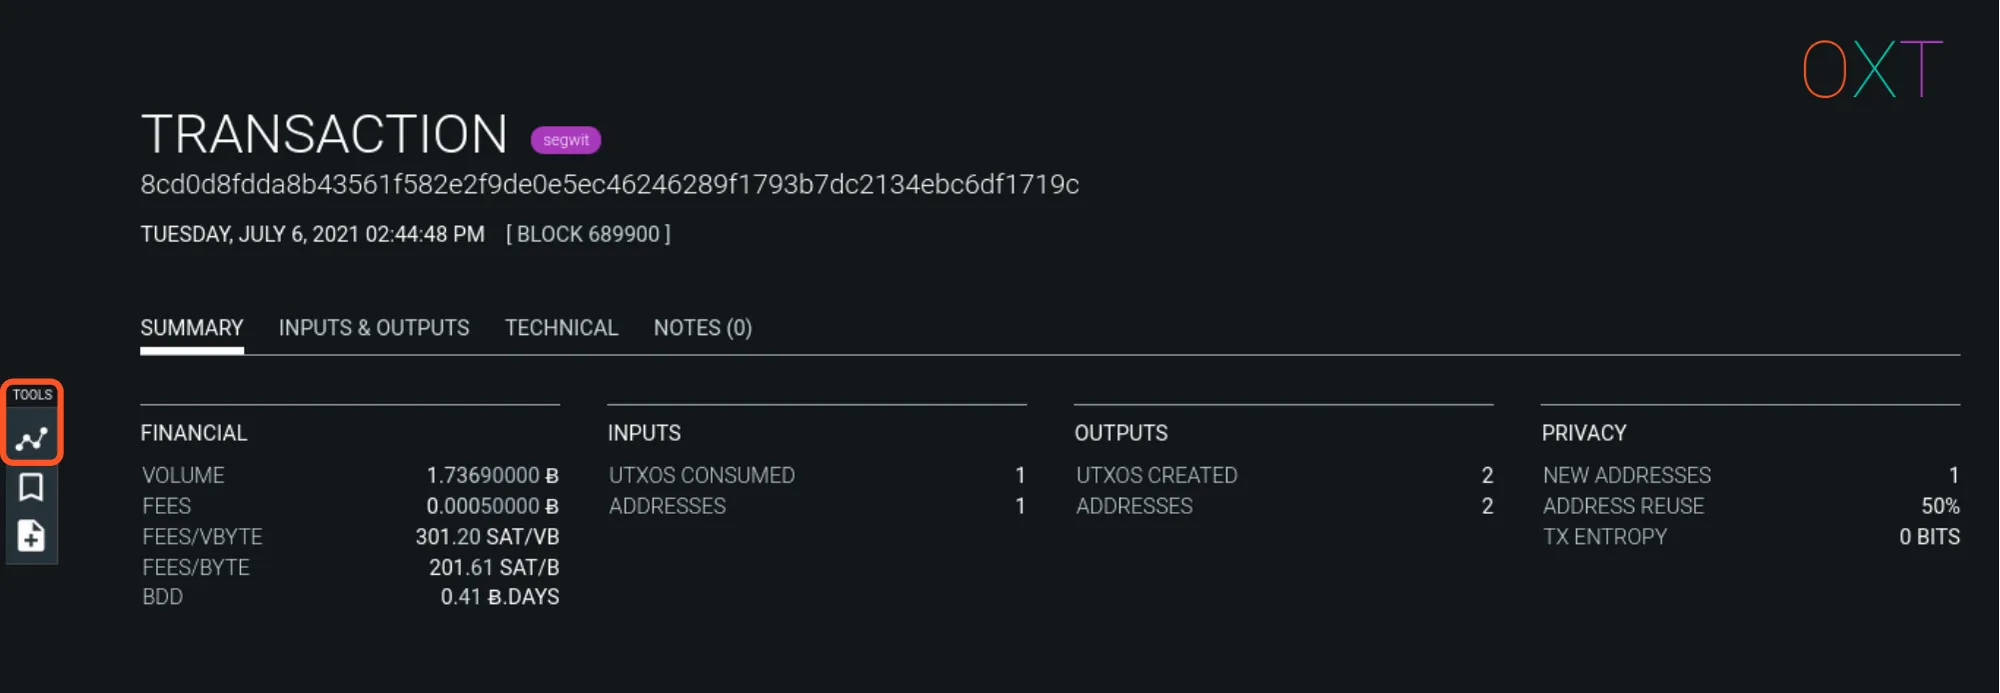Open the transaction graph tool icon

32,439
